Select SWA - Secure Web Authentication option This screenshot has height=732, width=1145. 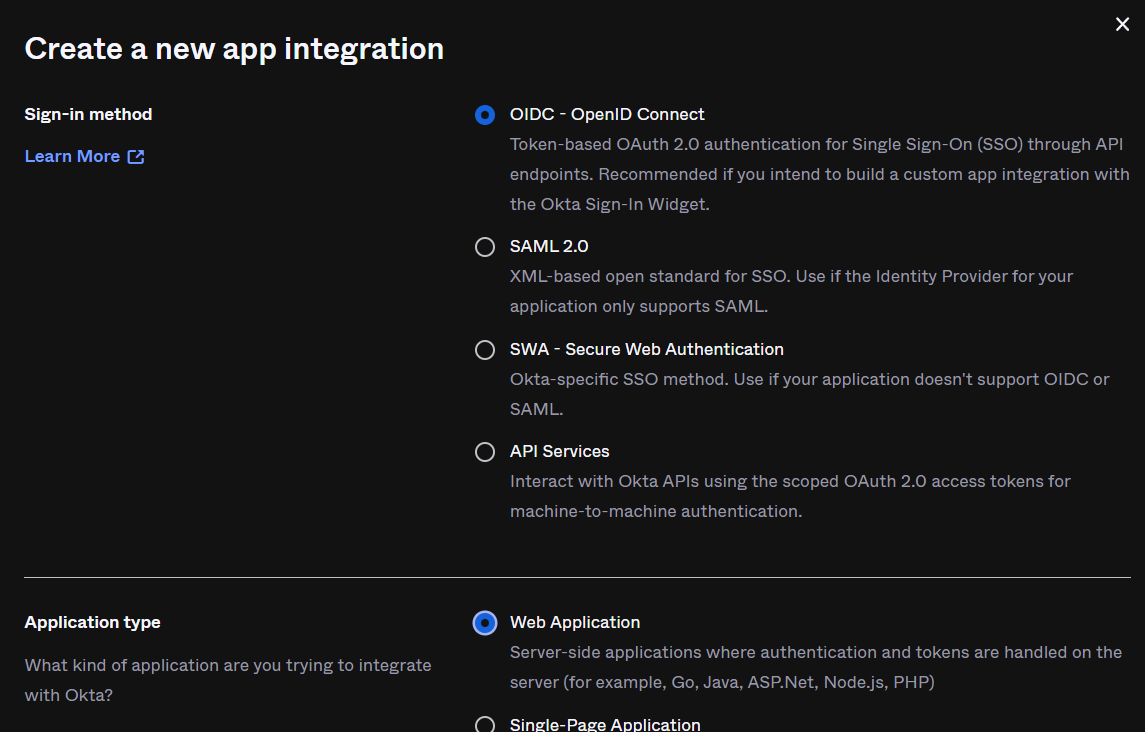[485, 350]
